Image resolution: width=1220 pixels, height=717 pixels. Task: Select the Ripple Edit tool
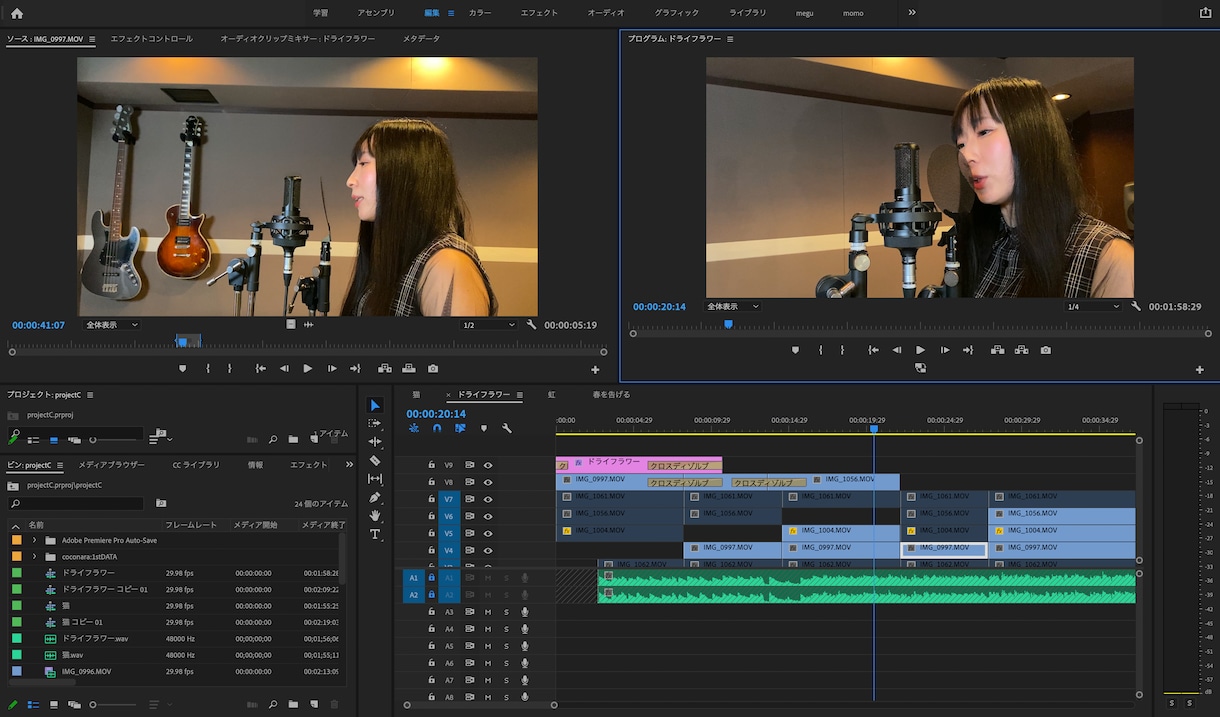(x=375, y=441)
